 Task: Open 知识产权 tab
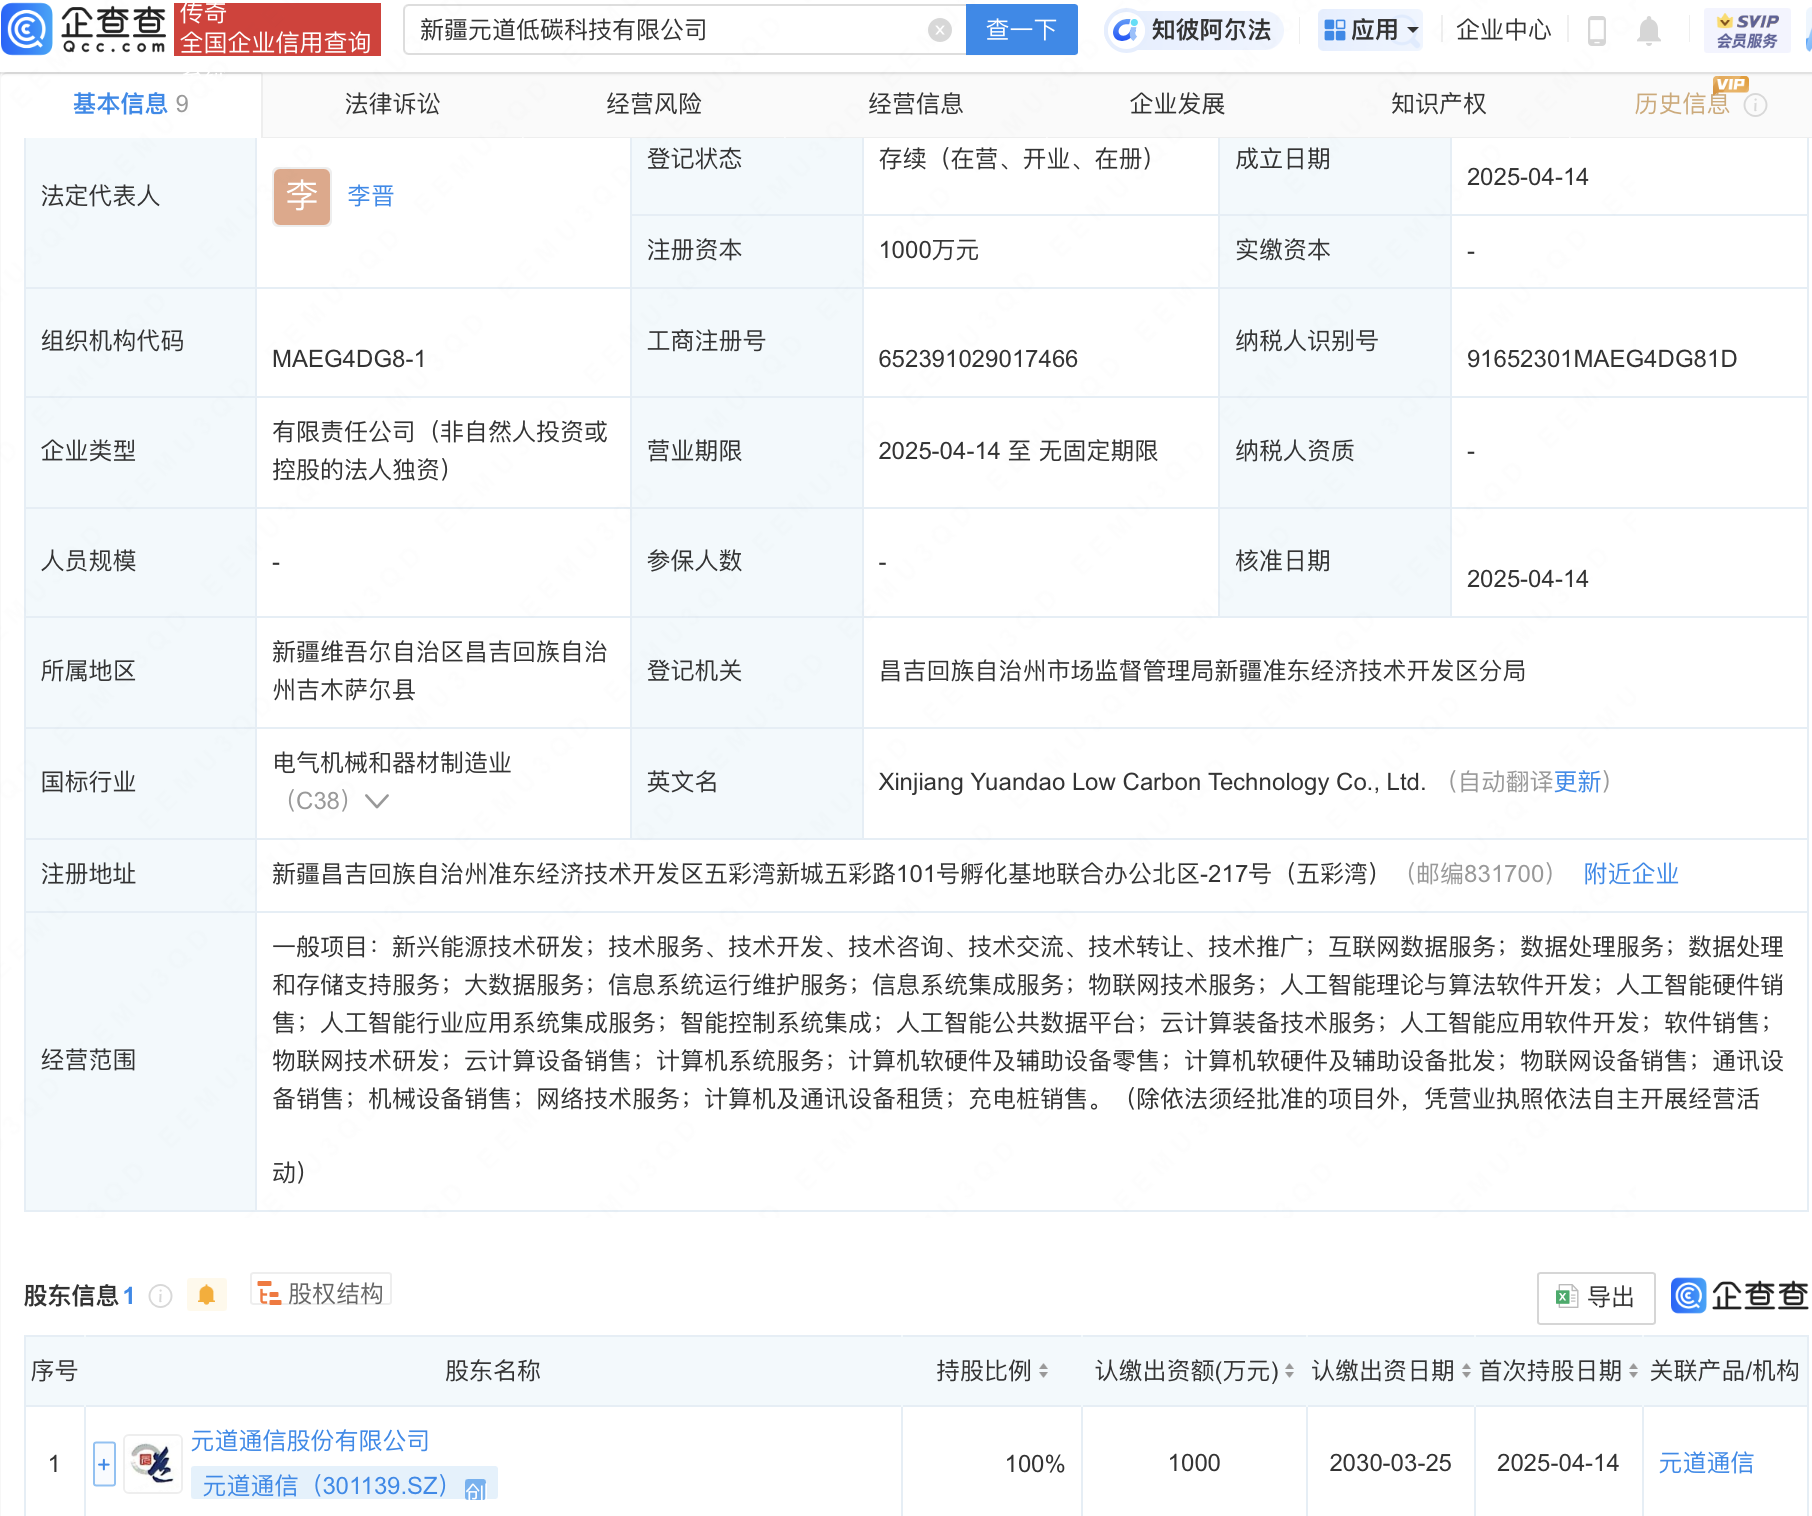pyautogui.click(x=1438, y=104)
